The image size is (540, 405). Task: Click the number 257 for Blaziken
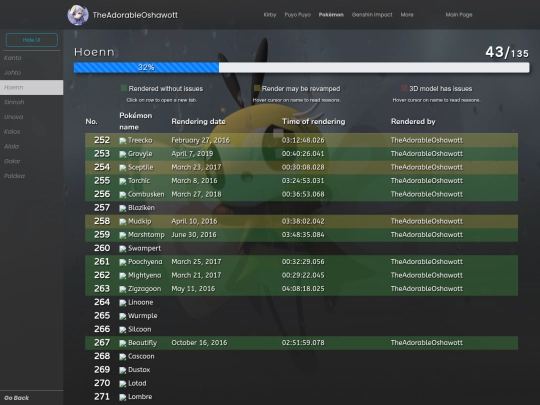point(102,208)
